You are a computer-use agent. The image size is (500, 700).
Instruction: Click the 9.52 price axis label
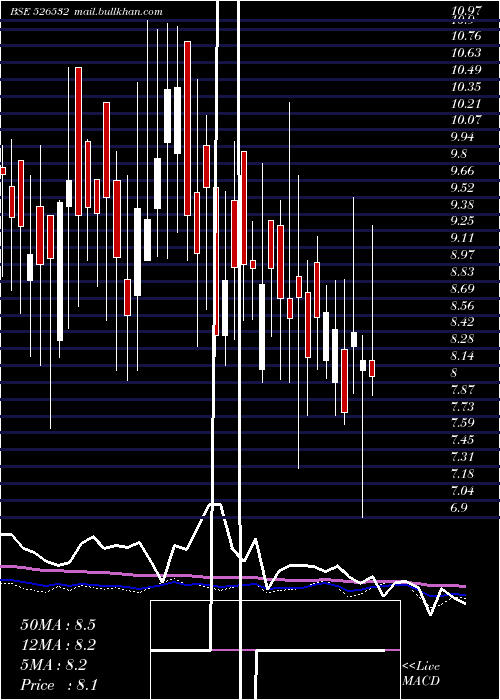[463, 188]
